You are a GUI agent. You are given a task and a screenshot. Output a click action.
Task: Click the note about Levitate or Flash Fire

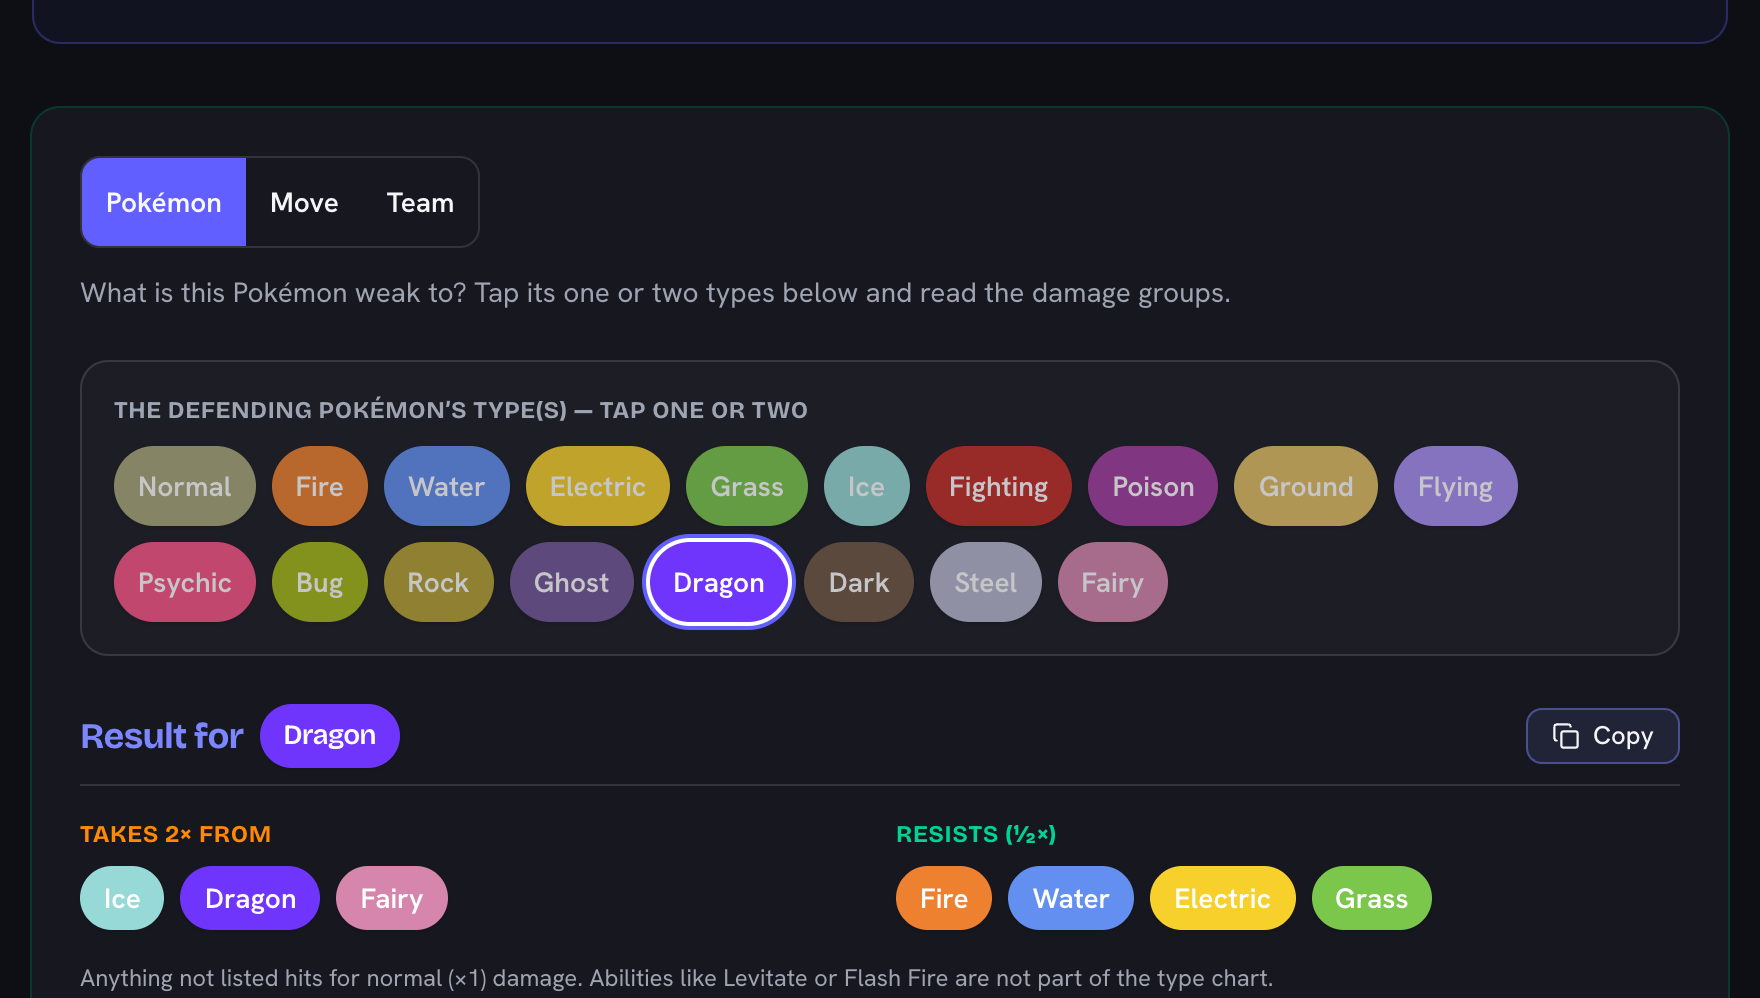click(x=677, y=978)
